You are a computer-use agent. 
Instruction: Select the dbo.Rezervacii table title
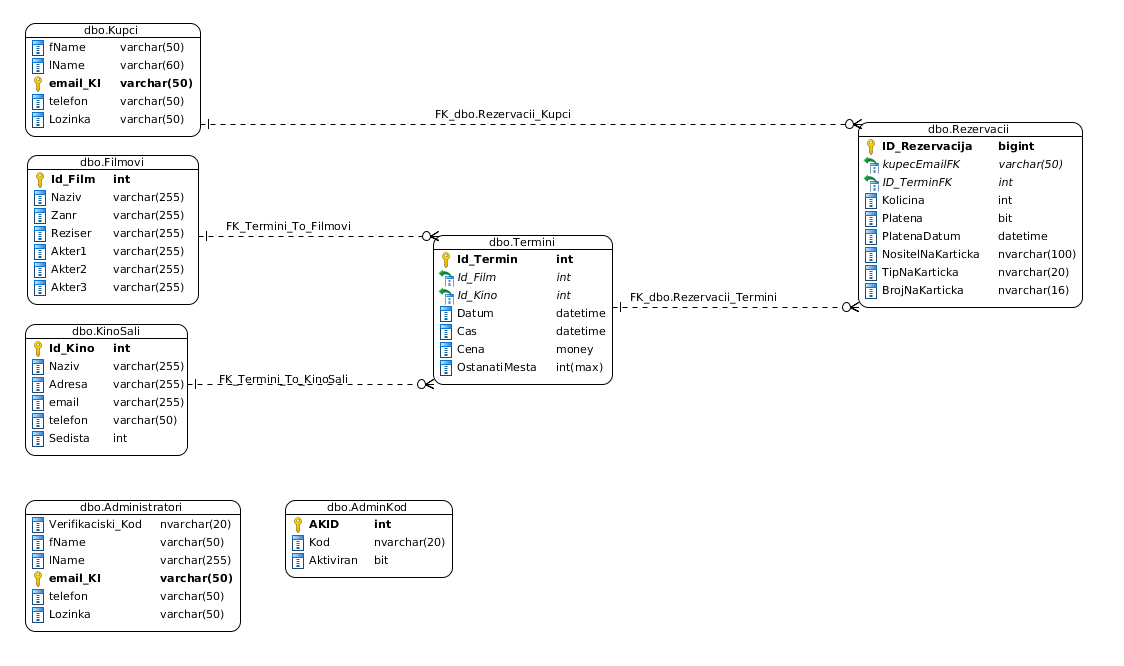point(968,129)
